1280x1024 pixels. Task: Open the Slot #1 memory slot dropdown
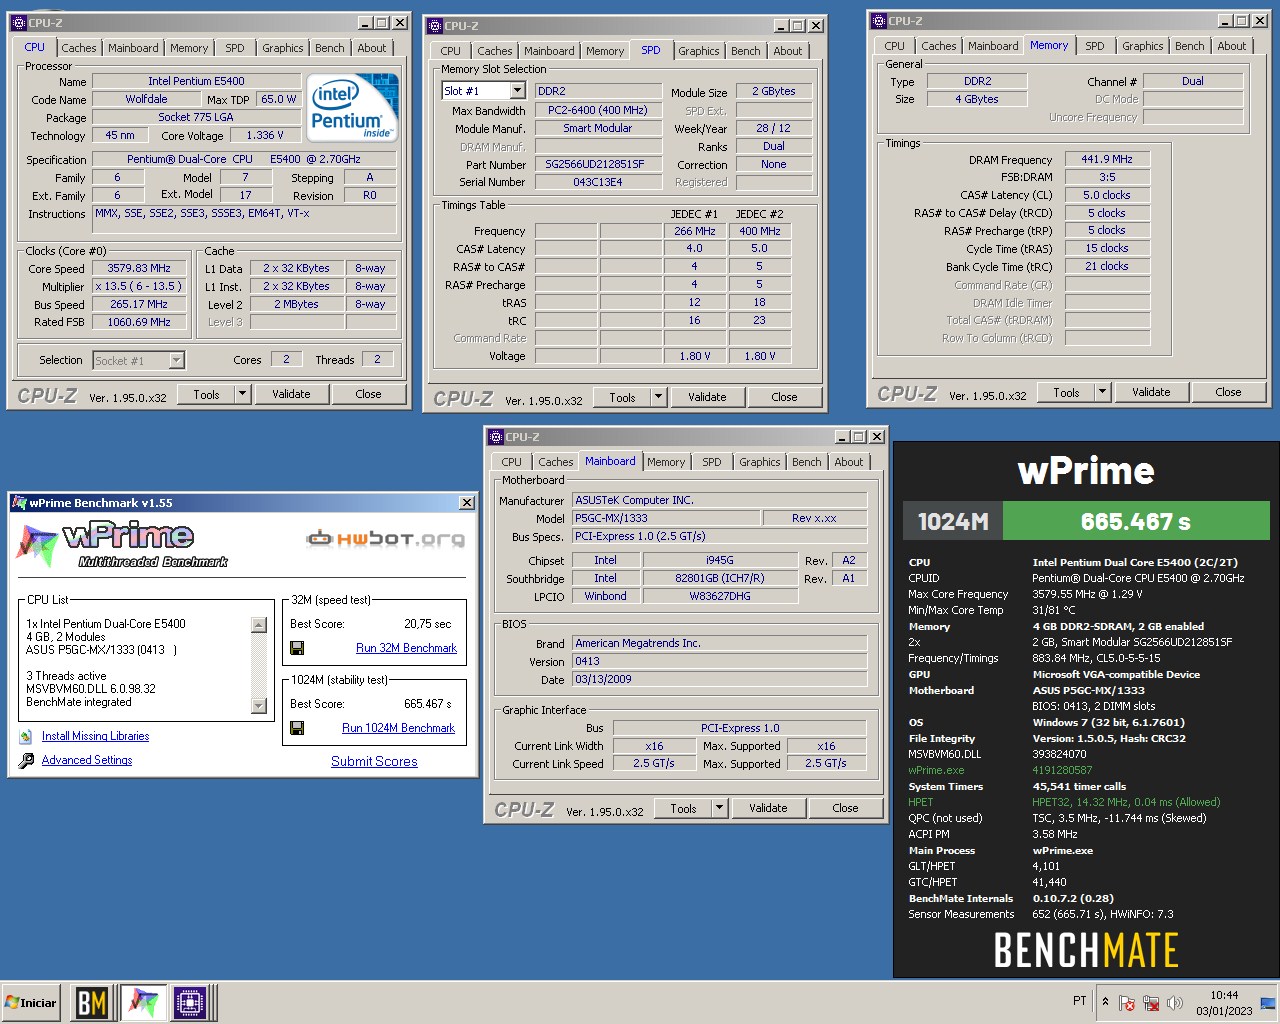click(517, 91)
